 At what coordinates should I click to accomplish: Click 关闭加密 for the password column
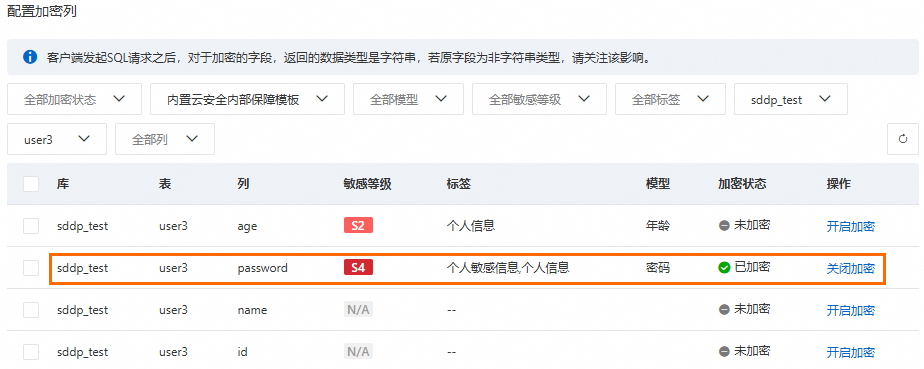[x=850, y=268]
